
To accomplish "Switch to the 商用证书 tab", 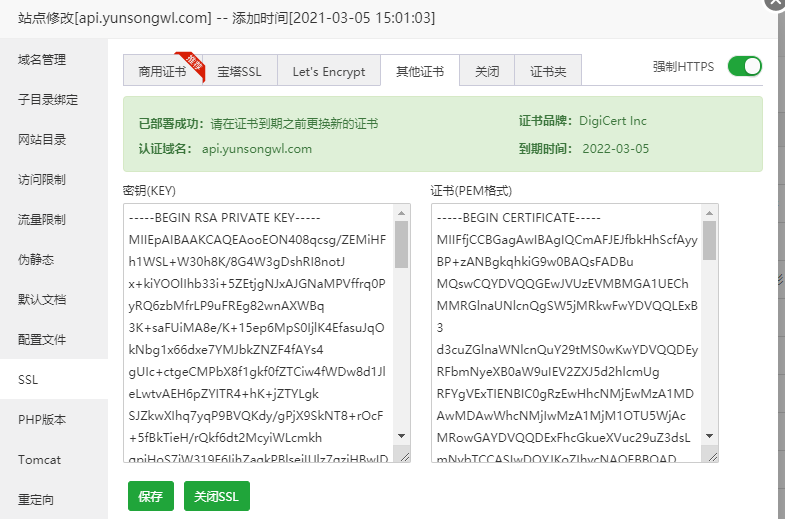I will 162,72.
